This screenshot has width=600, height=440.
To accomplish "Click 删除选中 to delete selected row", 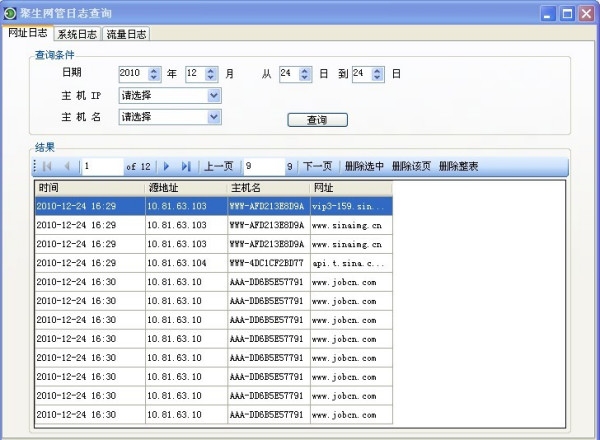I will pos(364,166).
